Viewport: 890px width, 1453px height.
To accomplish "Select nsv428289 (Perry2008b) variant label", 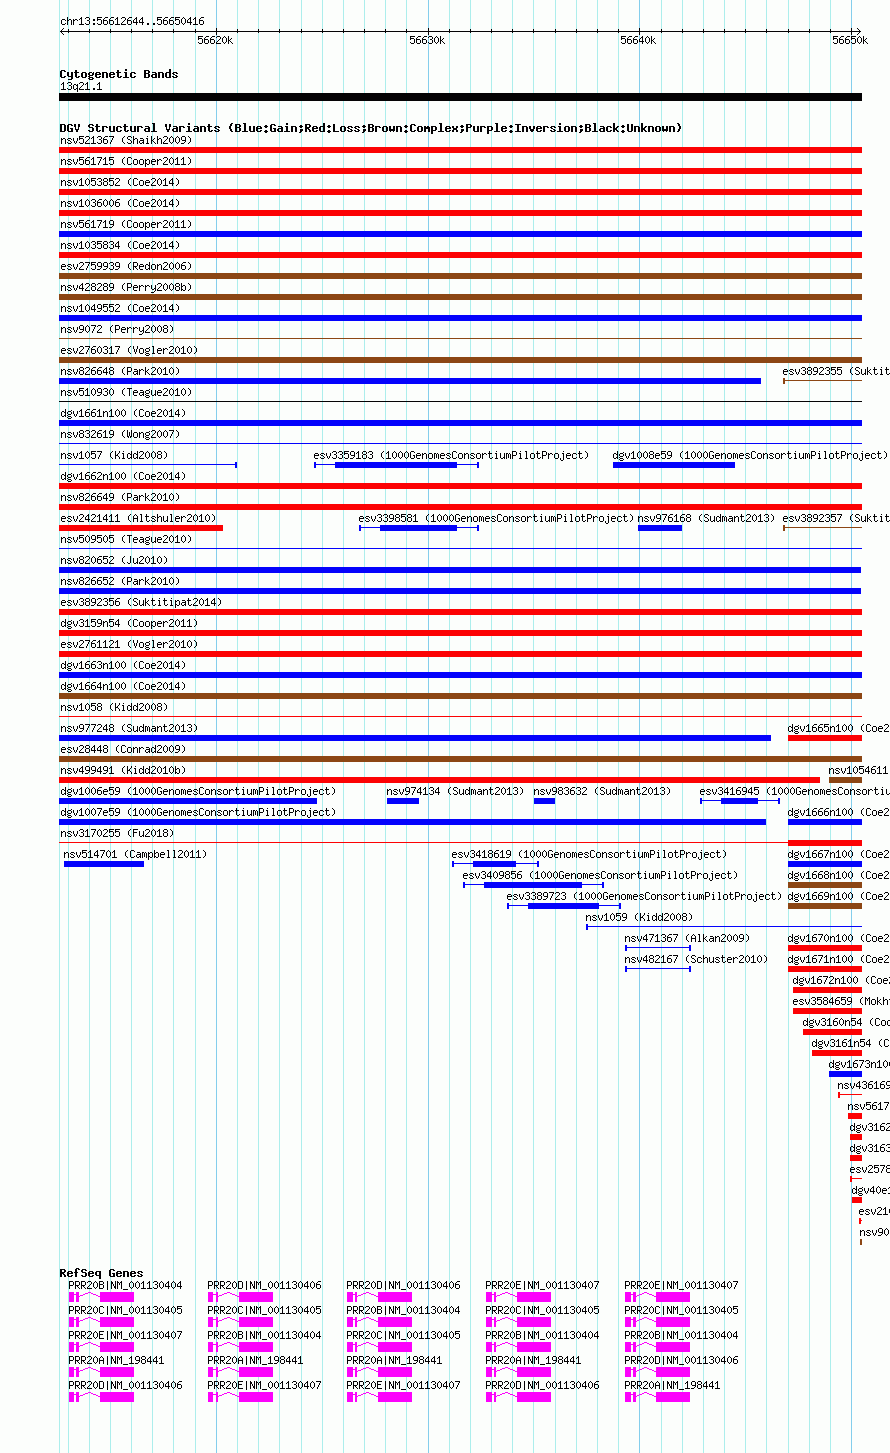I will coord(126,287).
